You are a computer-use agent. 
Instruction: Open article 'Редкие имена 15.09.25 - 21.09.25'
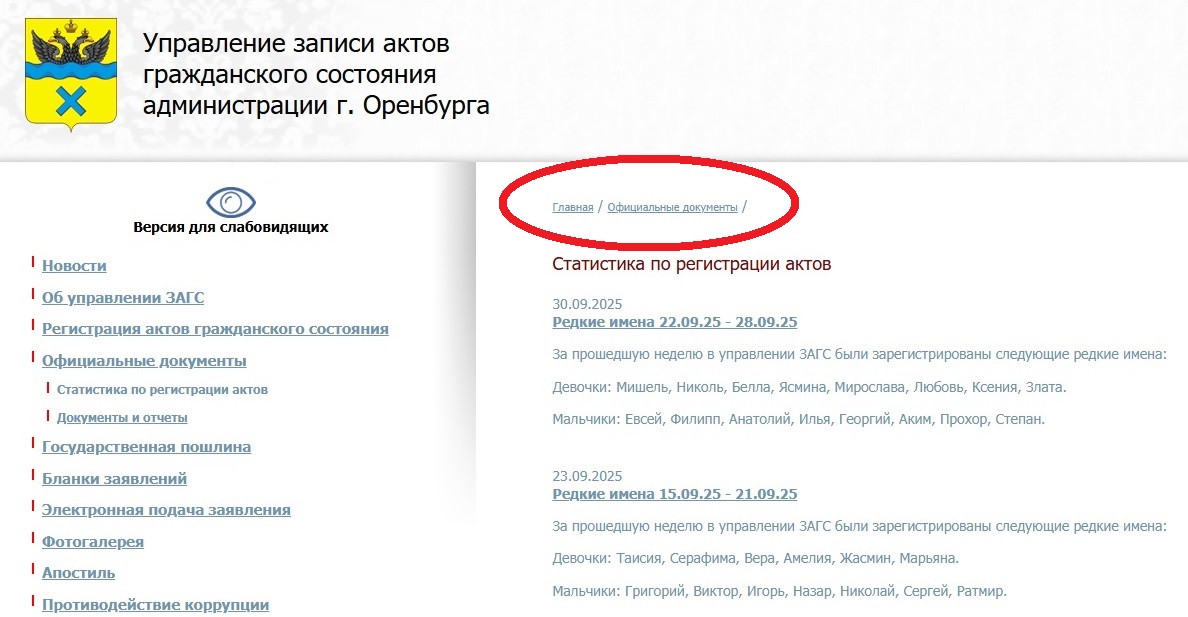pos(674,494)
